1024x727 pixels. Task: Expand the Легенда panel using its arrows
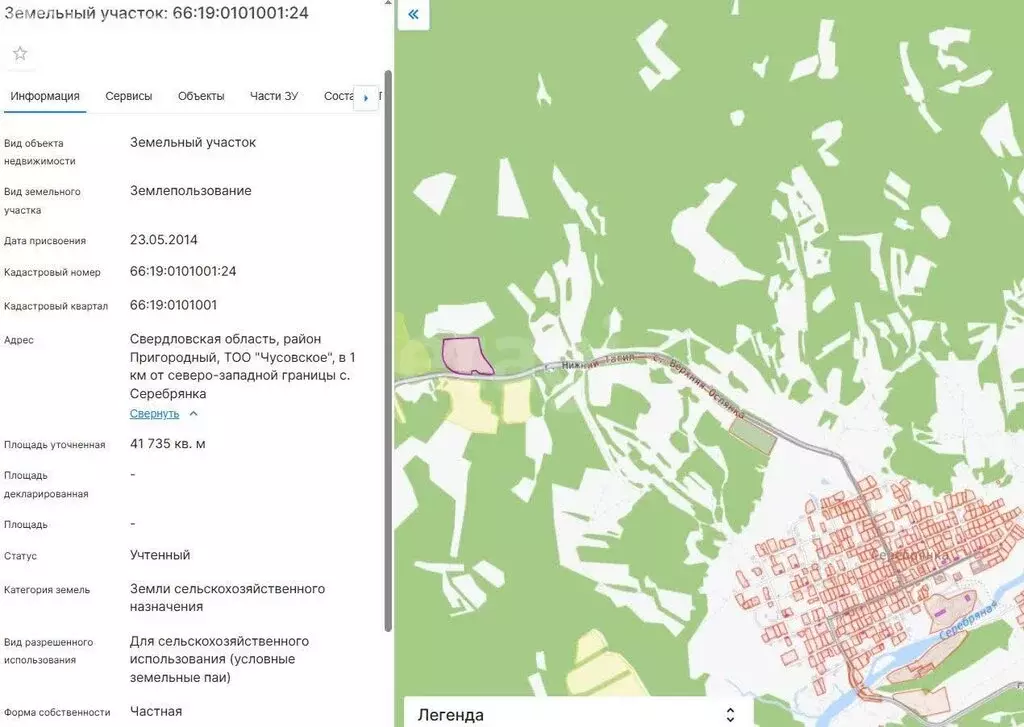(730, 714)
